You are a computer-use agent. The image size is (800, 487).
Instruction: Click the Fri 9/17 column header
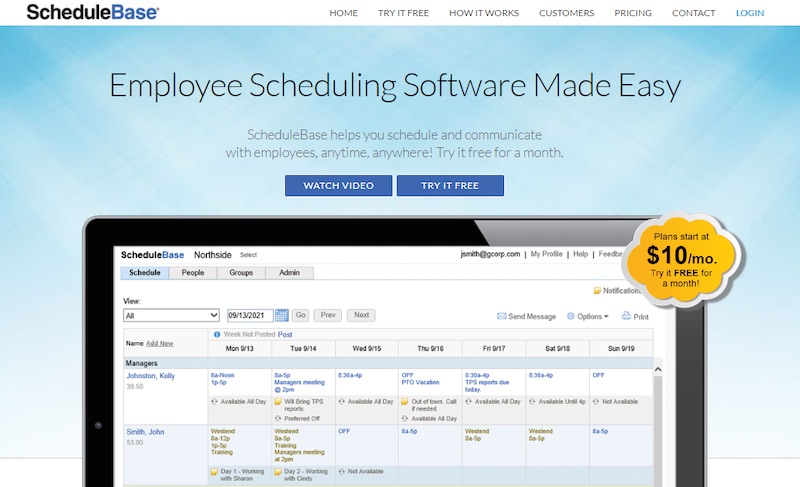pos(494,349)
